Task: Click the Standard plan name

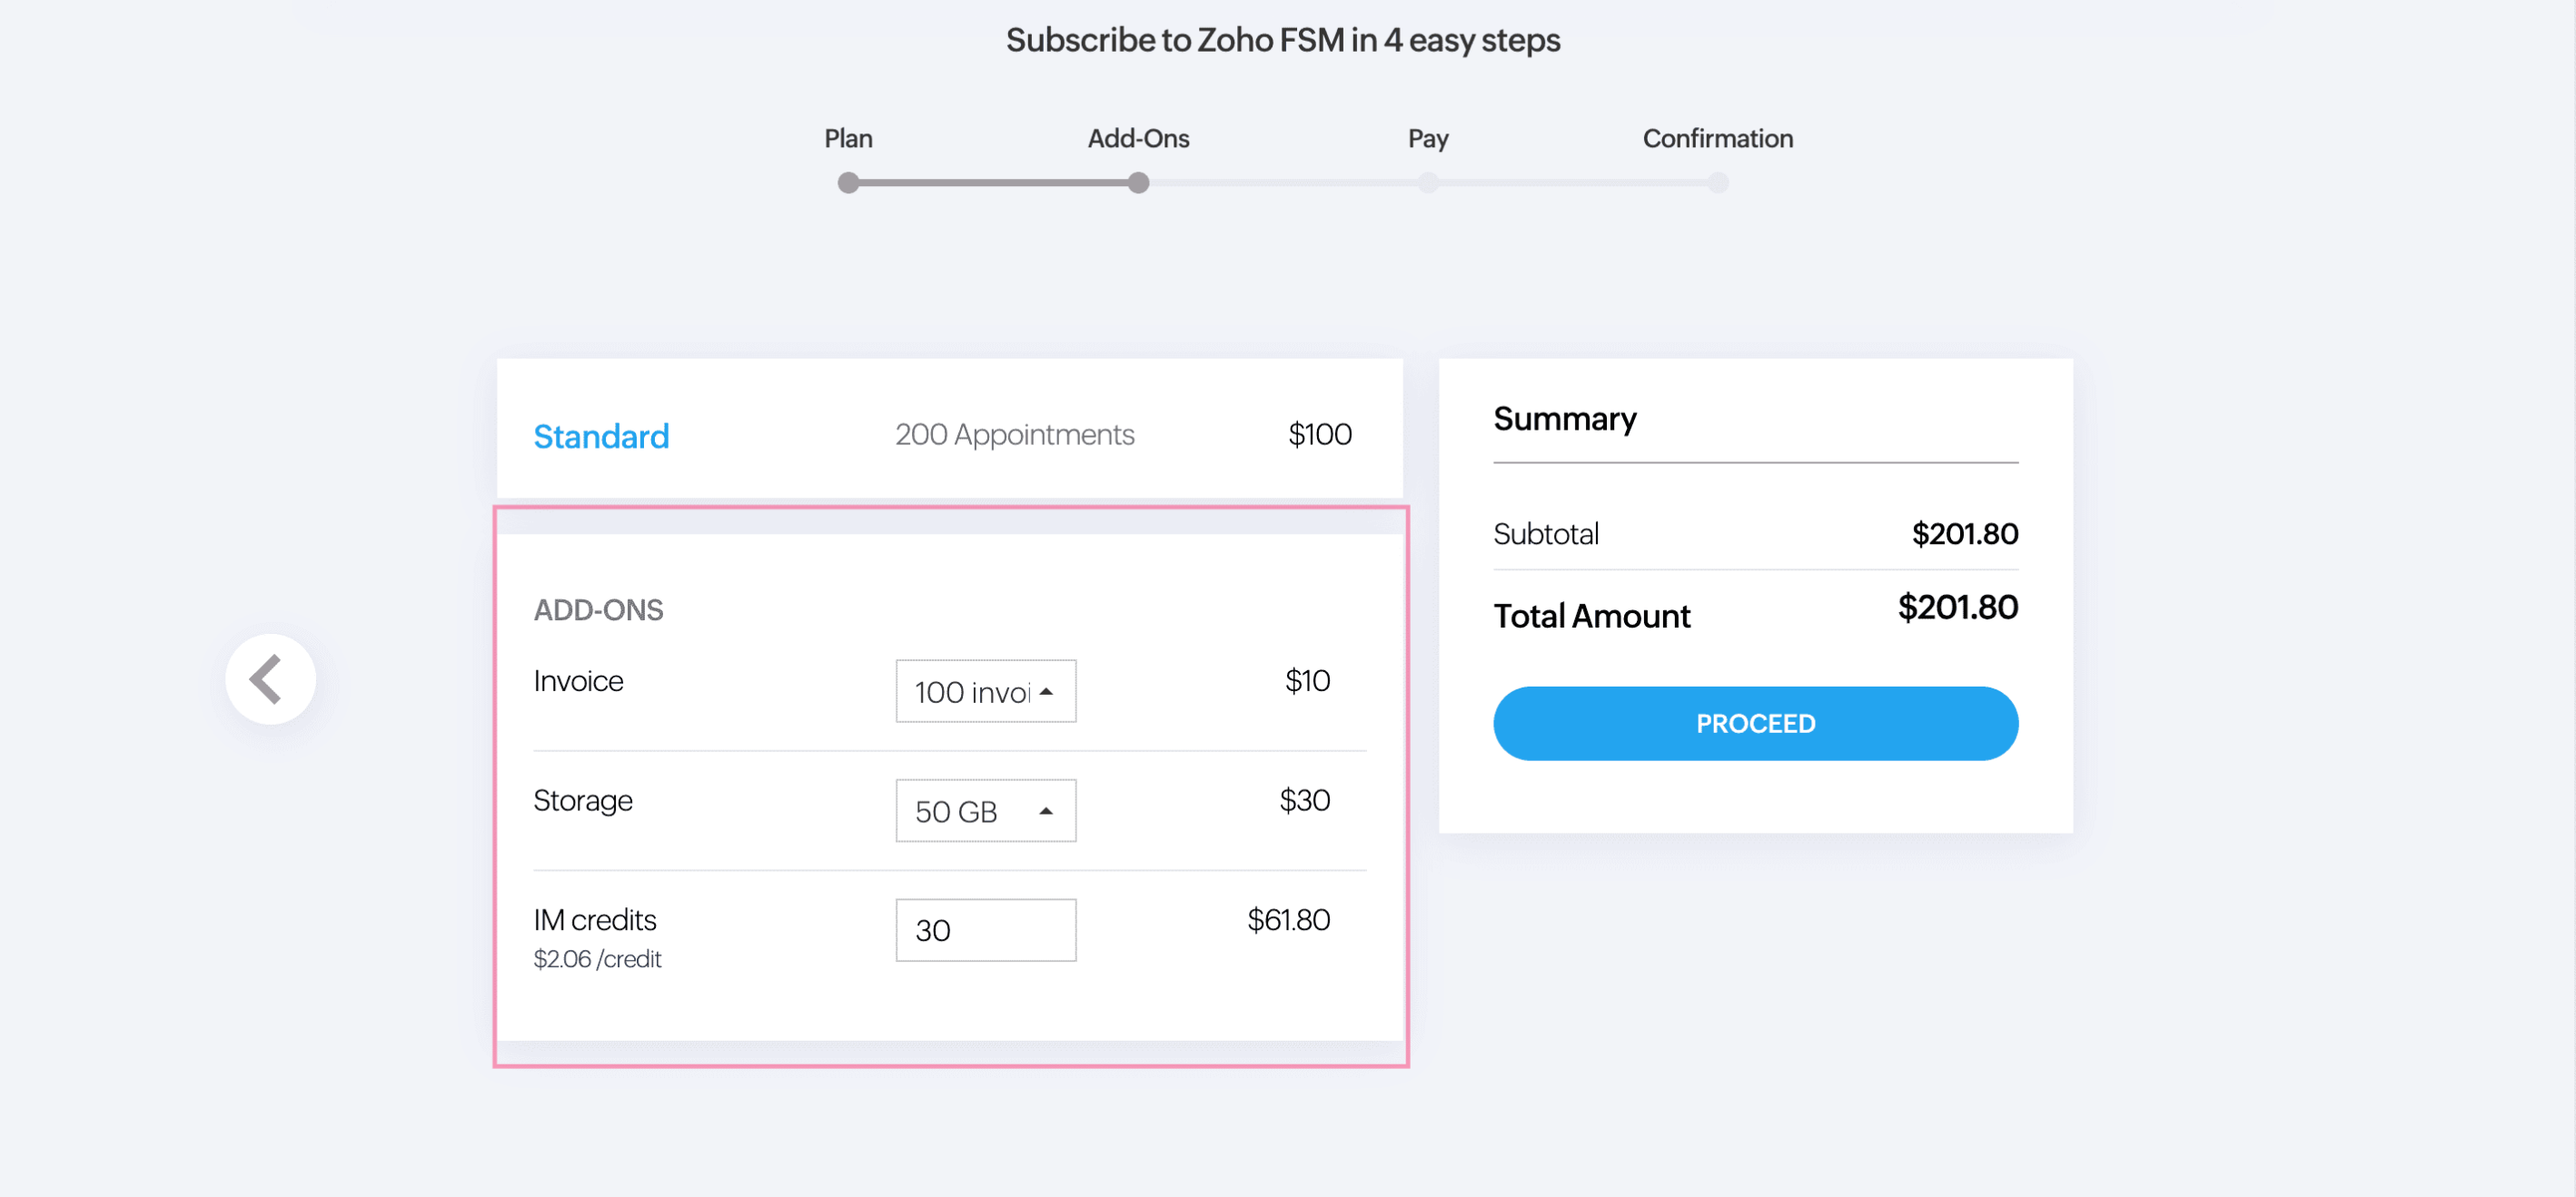Action: pyautogui.click(x=601, y=436)
